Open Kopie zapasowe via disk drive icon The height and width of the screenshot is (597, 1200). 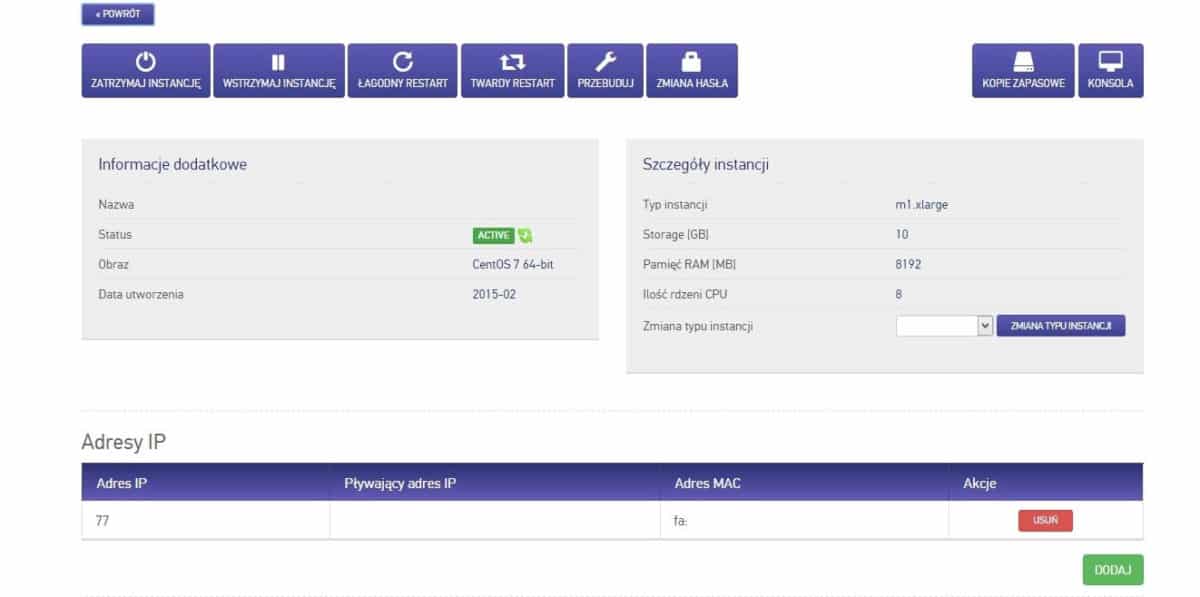click(1023, 62)
